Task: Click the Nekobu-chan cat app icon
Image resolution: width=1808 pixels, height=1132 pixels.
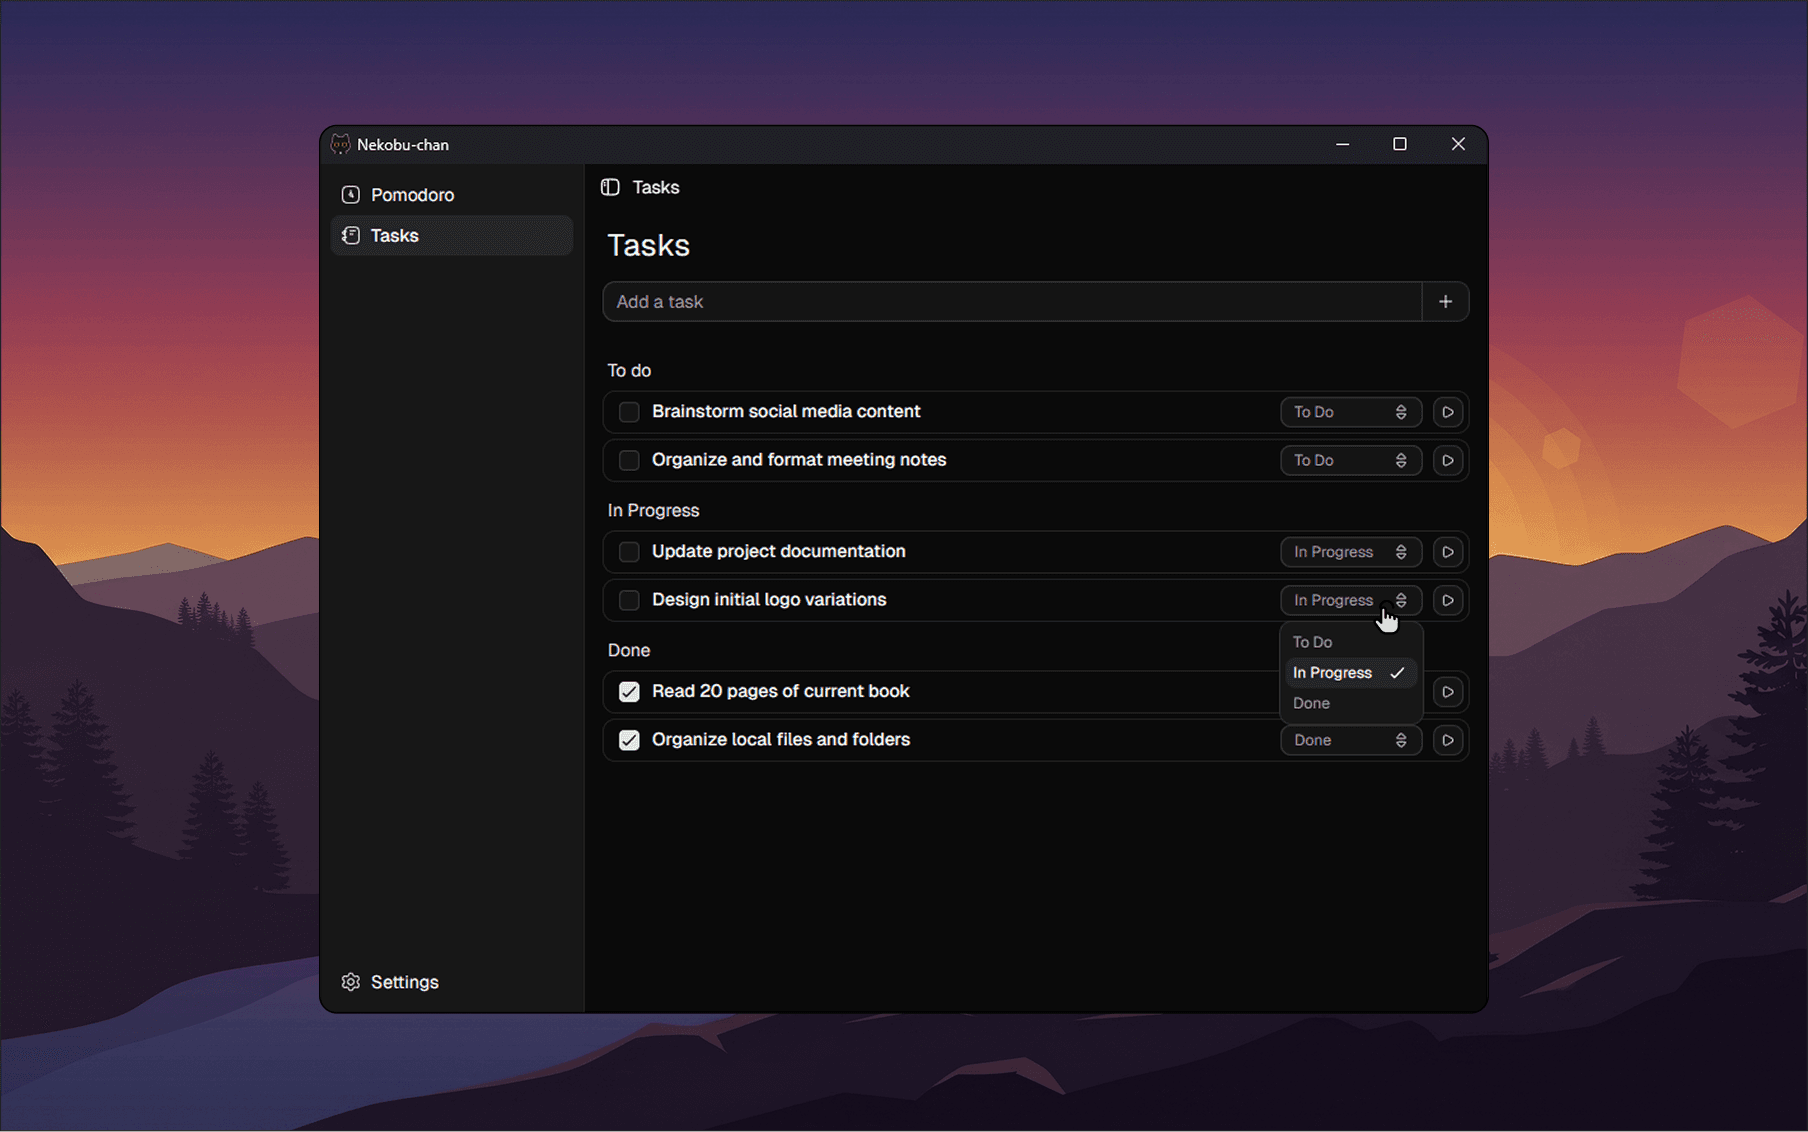Action: pos(341,144)
